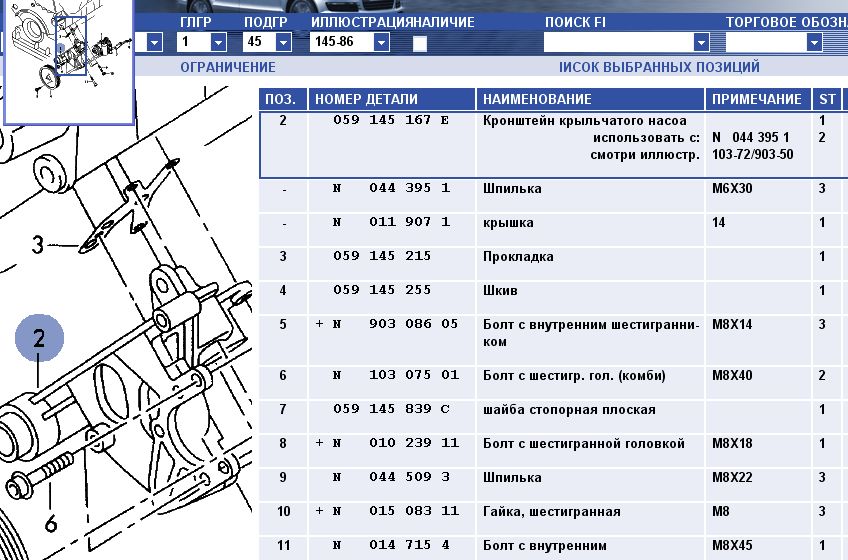Select part number 059 145 167 E

tap(391, 120)
